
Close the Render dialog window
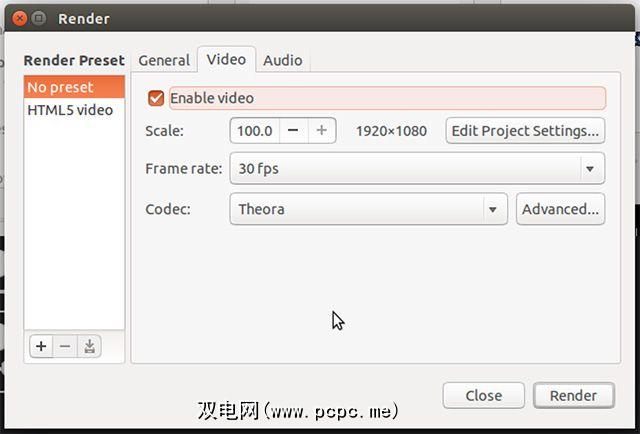pos(19,18)
